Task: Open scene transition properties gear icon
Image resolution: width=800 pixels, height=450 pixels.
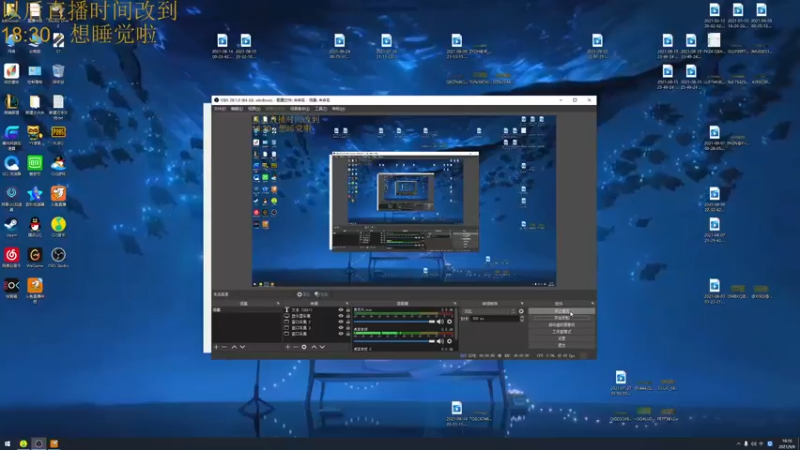Action: click(x=521, y=311)
